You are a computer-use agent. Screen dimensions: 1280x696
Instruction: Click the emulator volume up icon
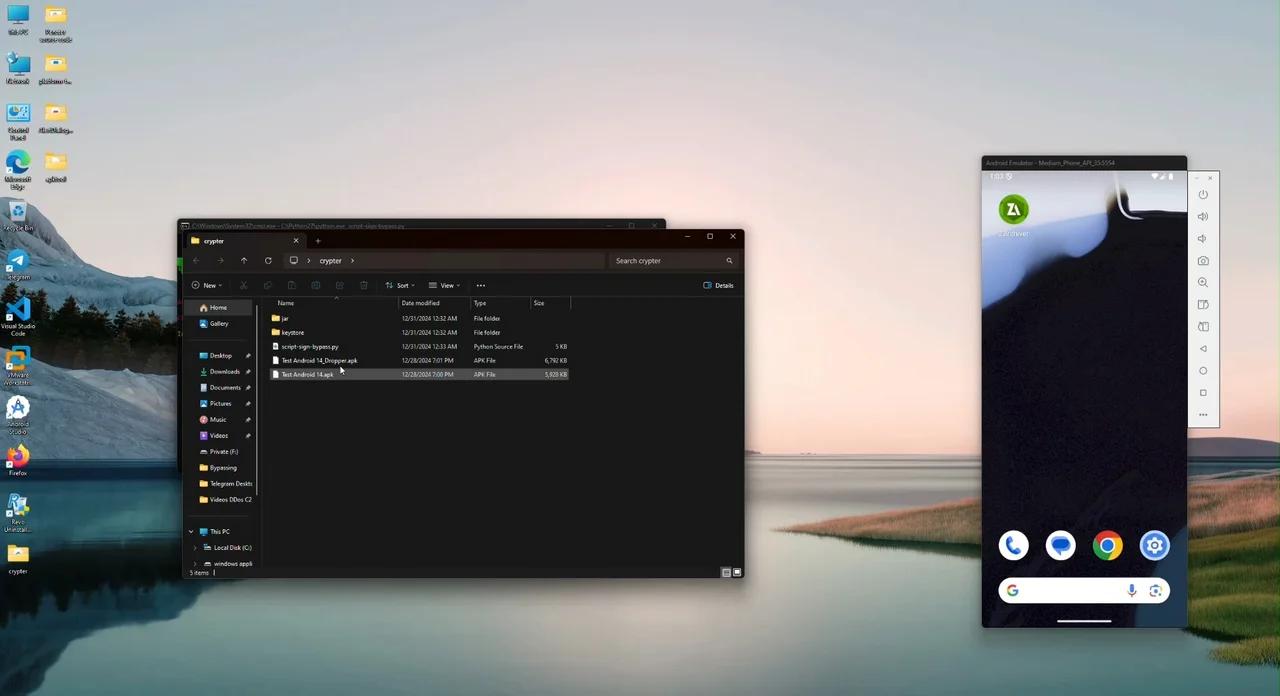(x=1203, y=216)
